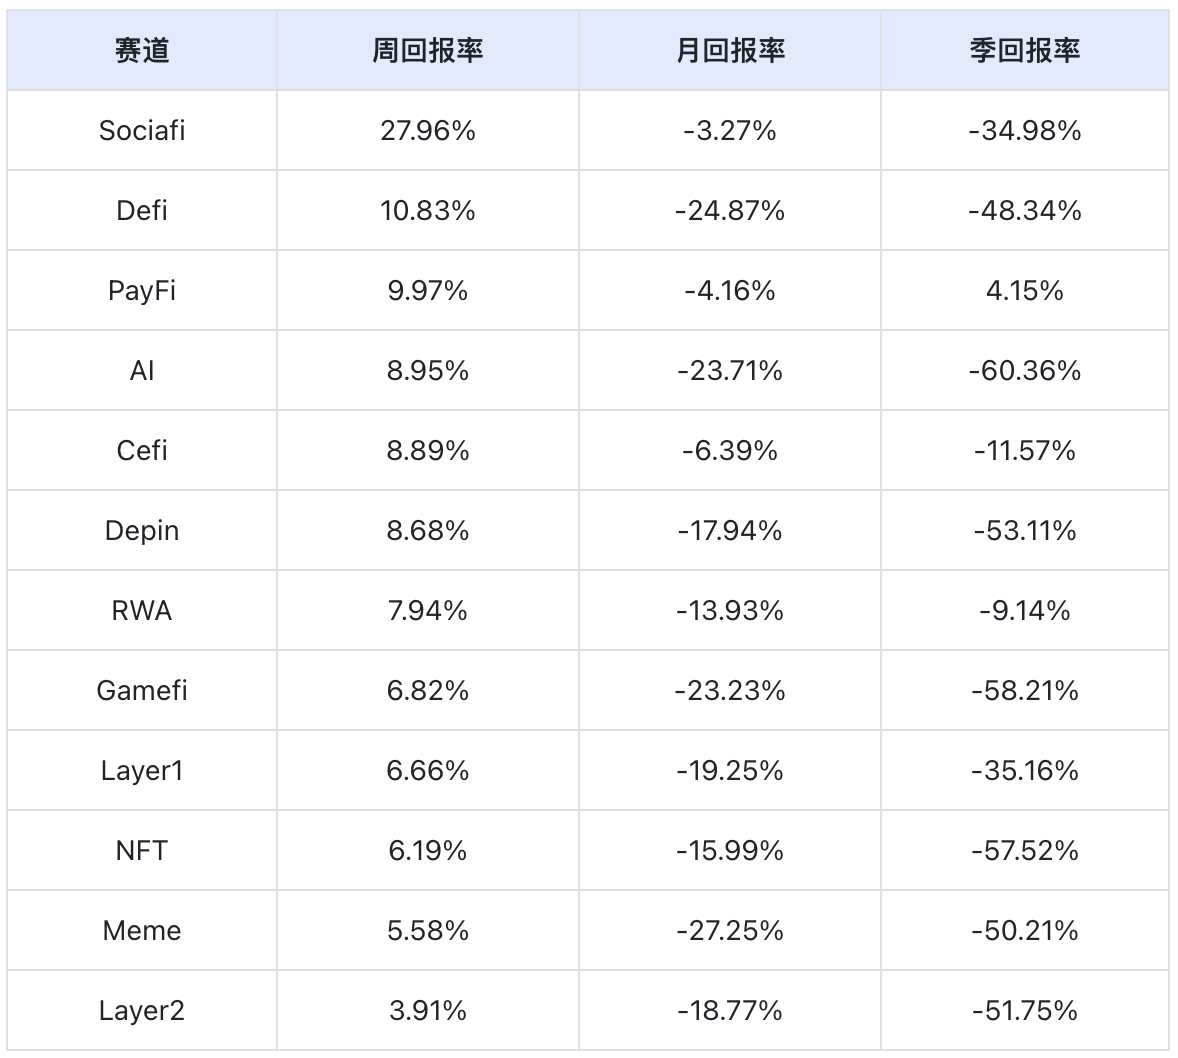Click the -60.36% quarterly return cell
Viewport: 1178px width, 1058px height.
pos(1025,370)
